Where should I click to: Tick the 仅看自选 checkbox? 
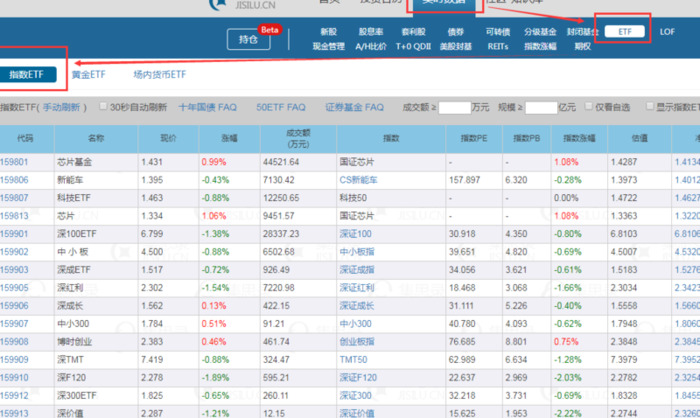[588, 106]
